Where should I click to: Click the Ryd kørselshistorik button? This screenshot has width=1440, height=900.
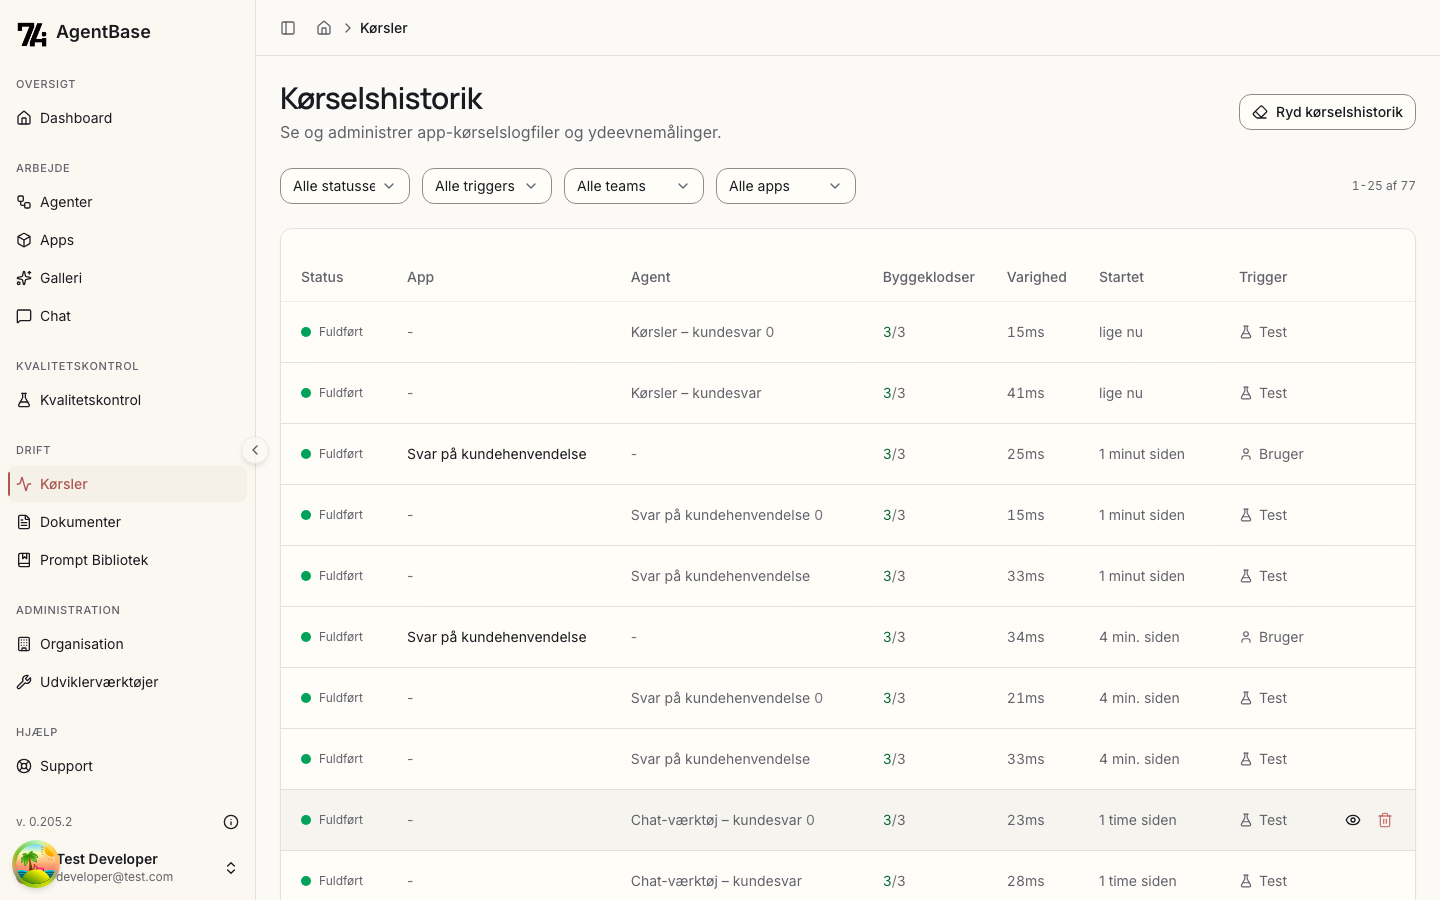pyautogui.click(x=1327, y=112)
